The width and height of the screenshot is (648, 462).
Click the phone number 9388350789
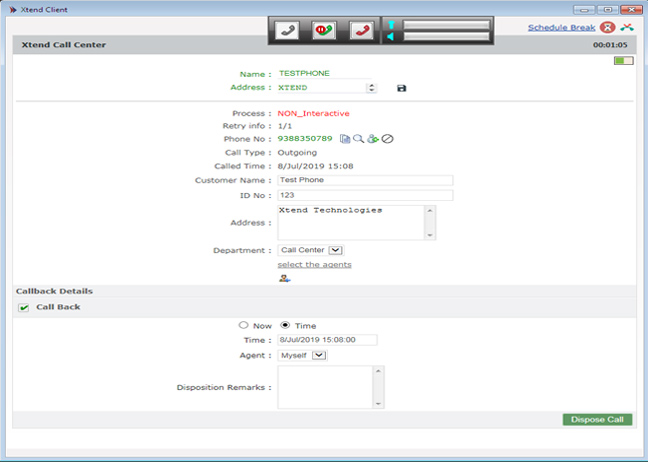(305, 138)
